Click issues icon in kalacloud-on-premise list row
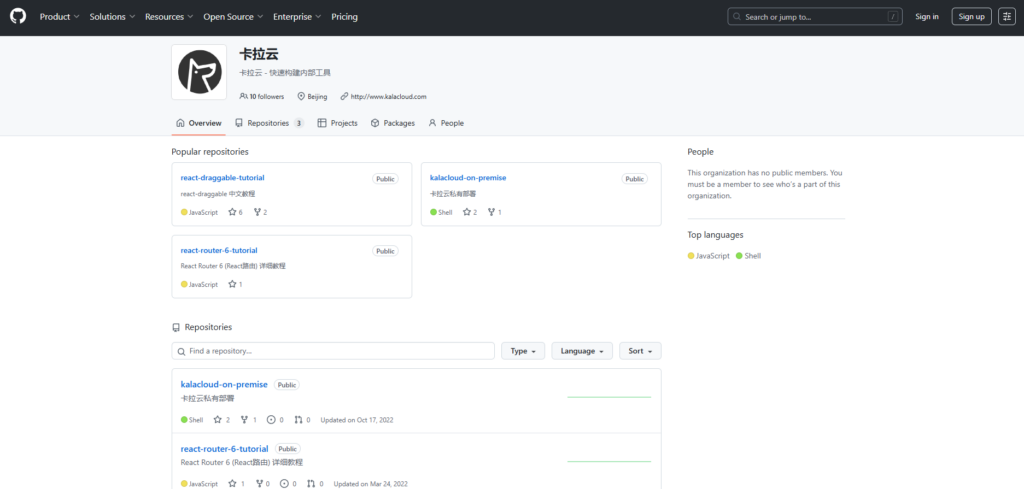Screen dimensions: 1024x489 [271, 420]
